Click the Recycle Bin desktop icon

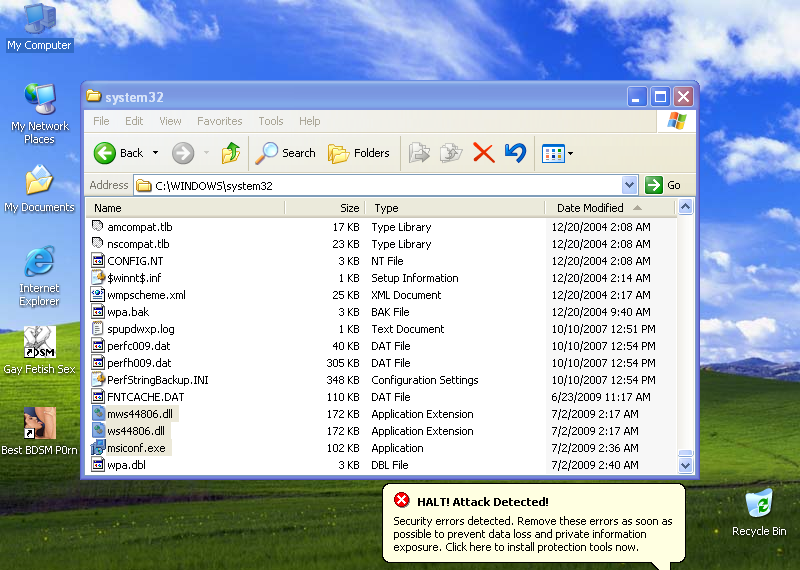tap(759, 513)
